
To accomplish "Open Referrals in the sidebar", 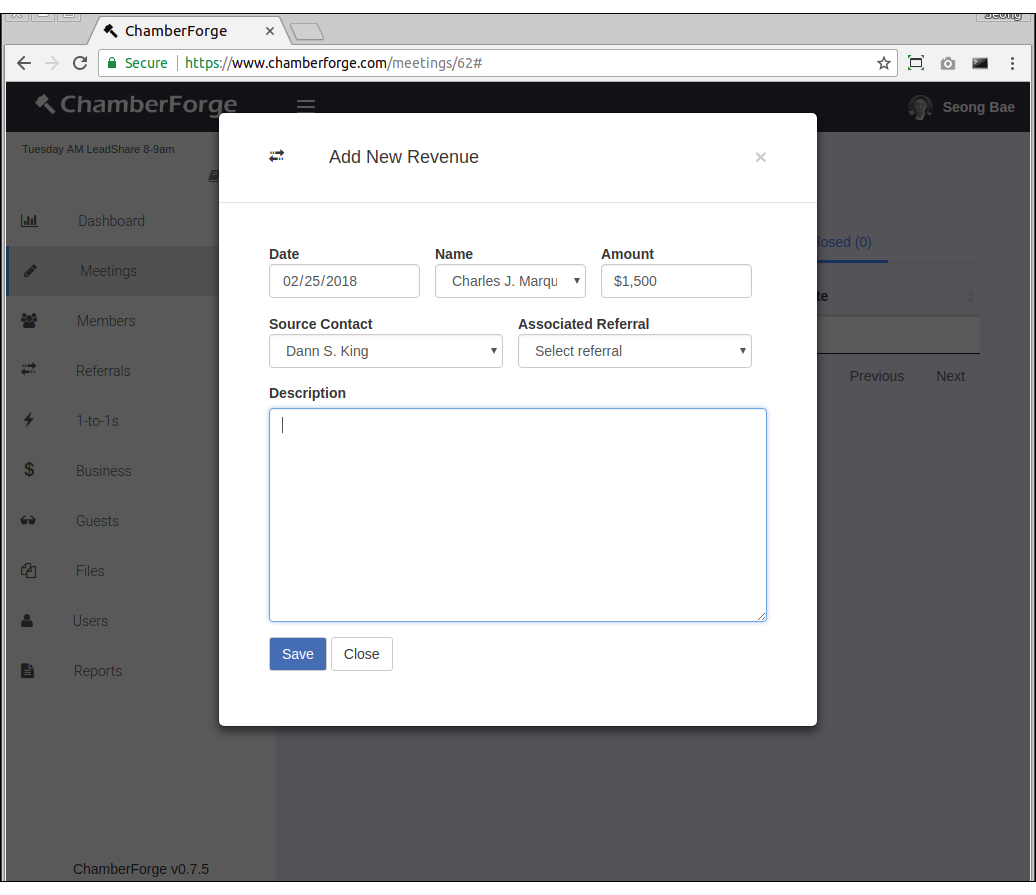I will coord(103,371).
